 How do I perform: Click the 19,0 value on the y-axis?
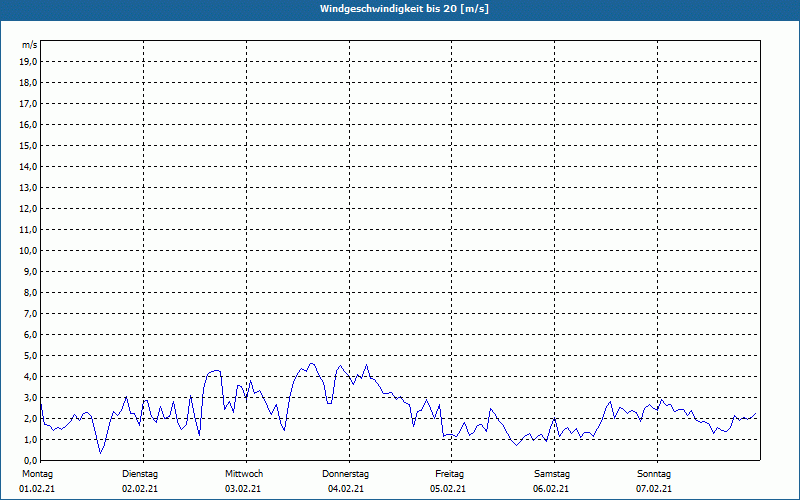(29, 61)
